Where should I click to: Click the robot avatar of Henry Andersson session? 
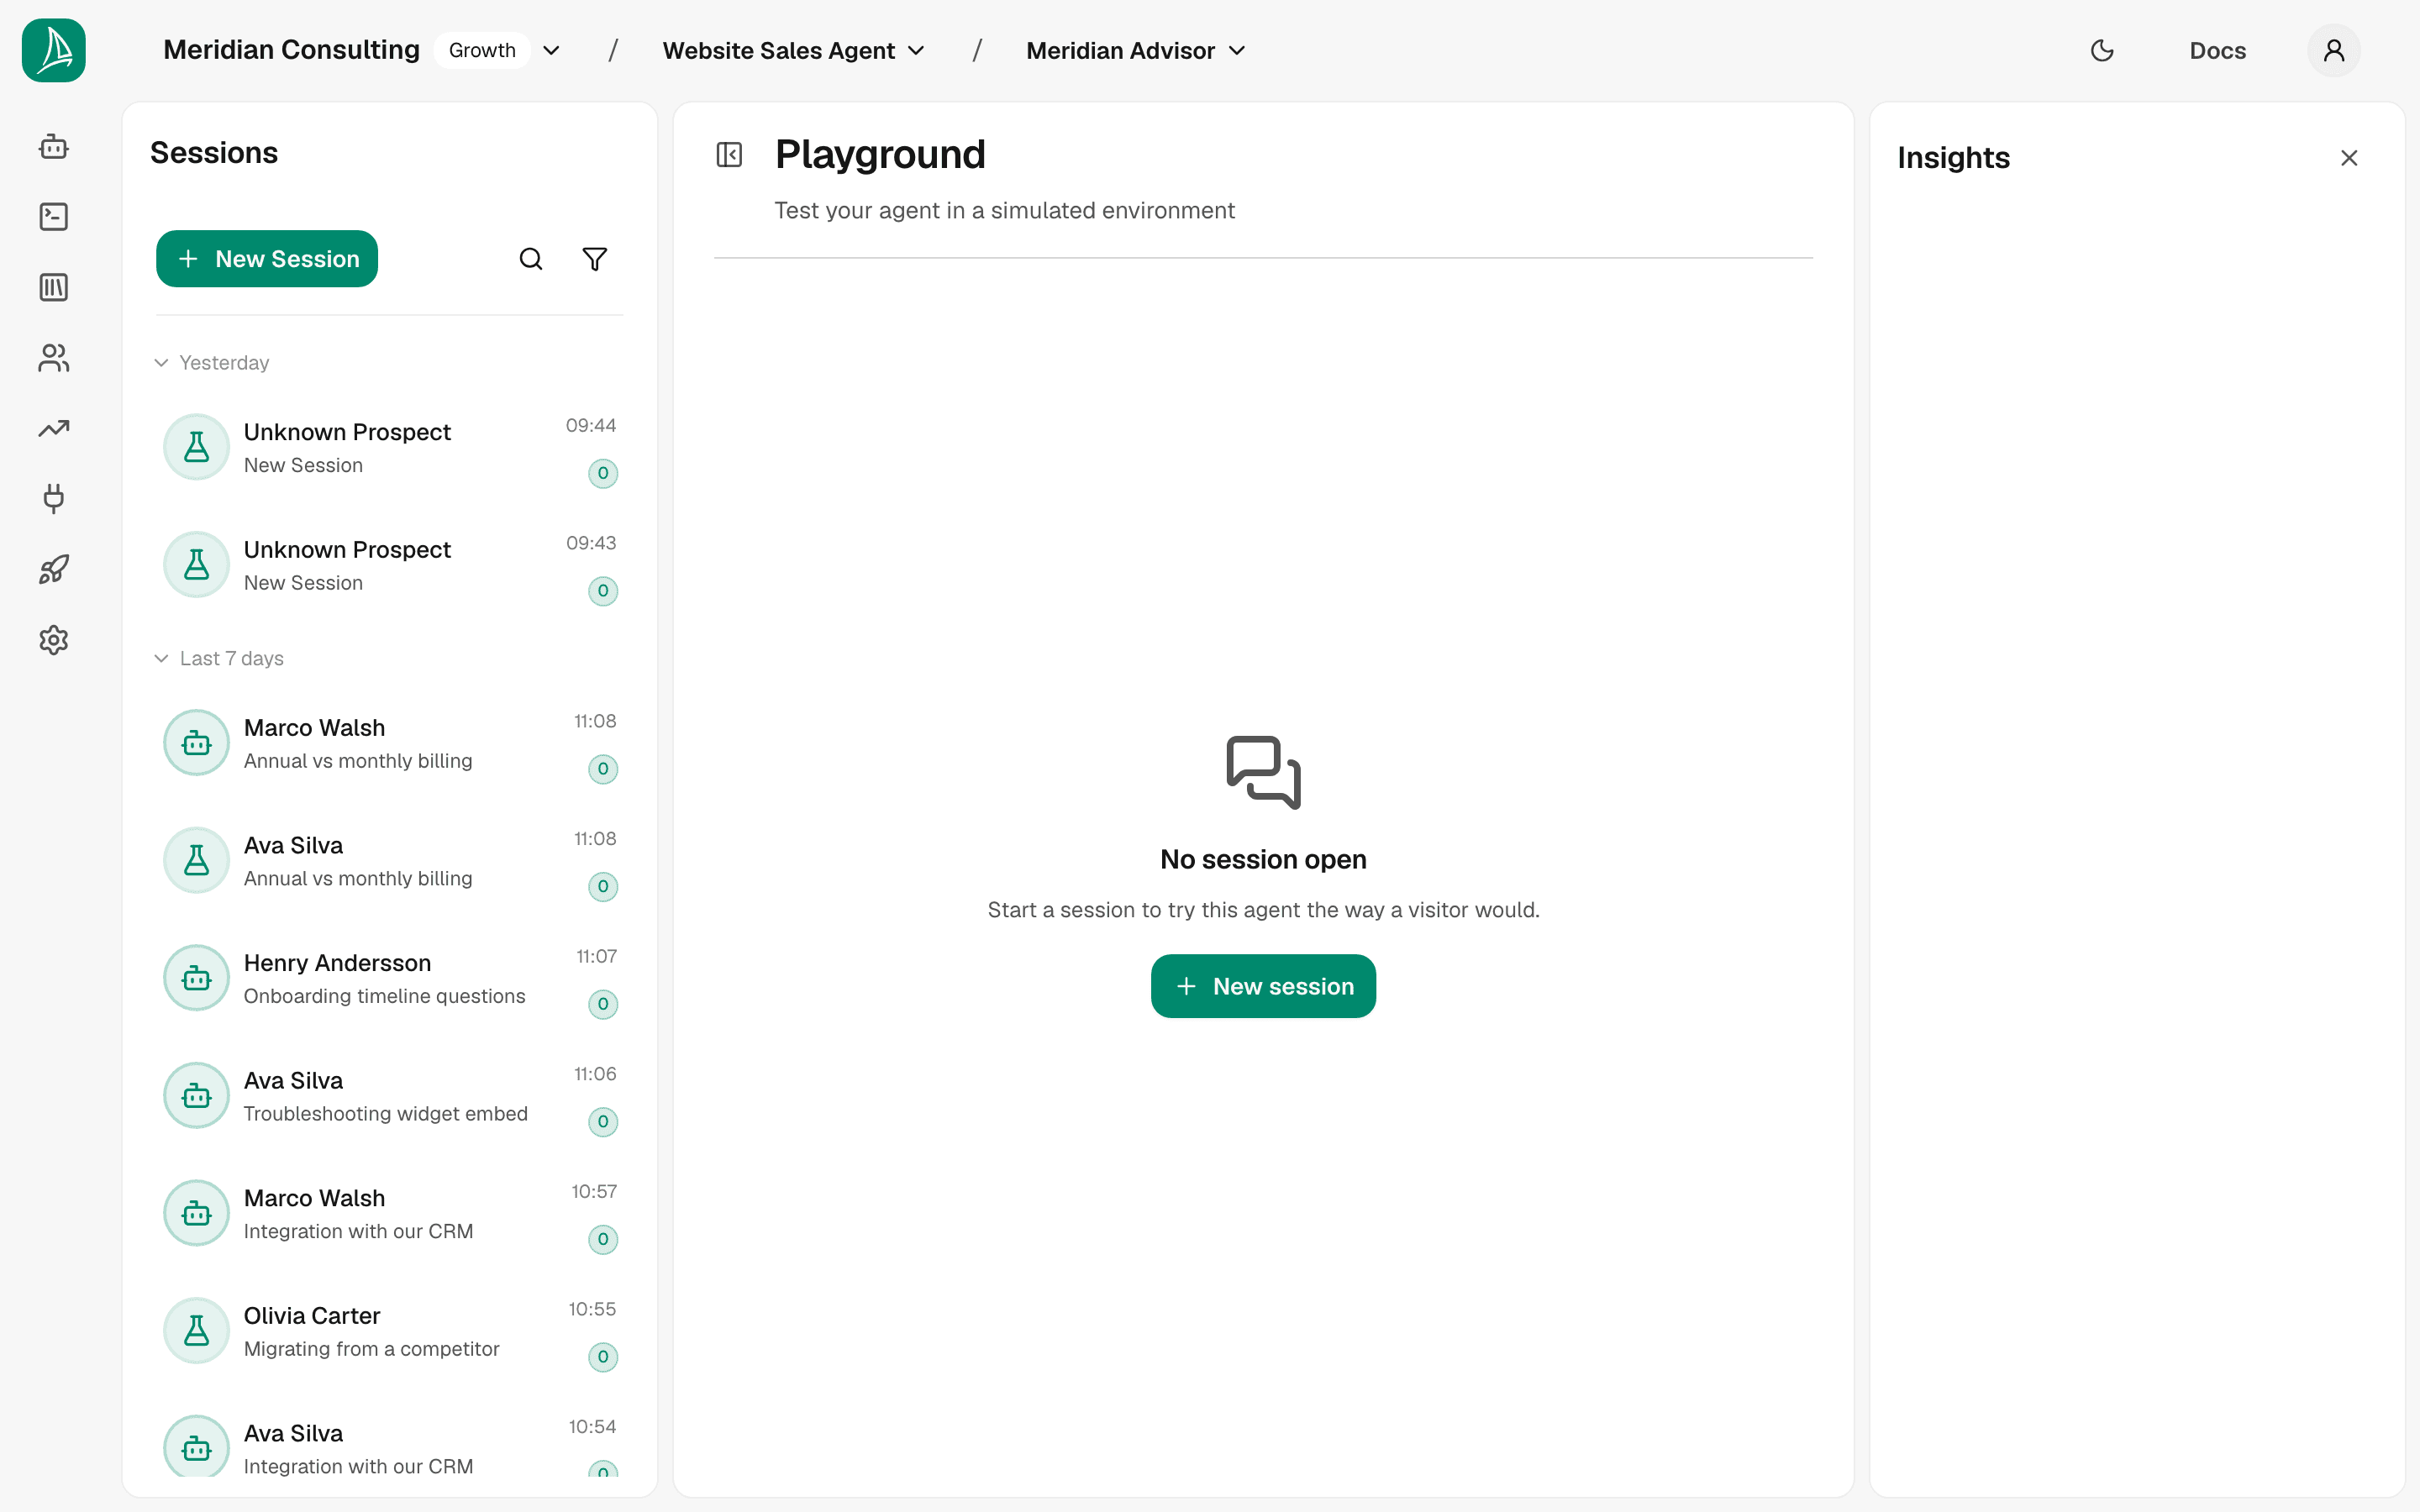(197, 978)
